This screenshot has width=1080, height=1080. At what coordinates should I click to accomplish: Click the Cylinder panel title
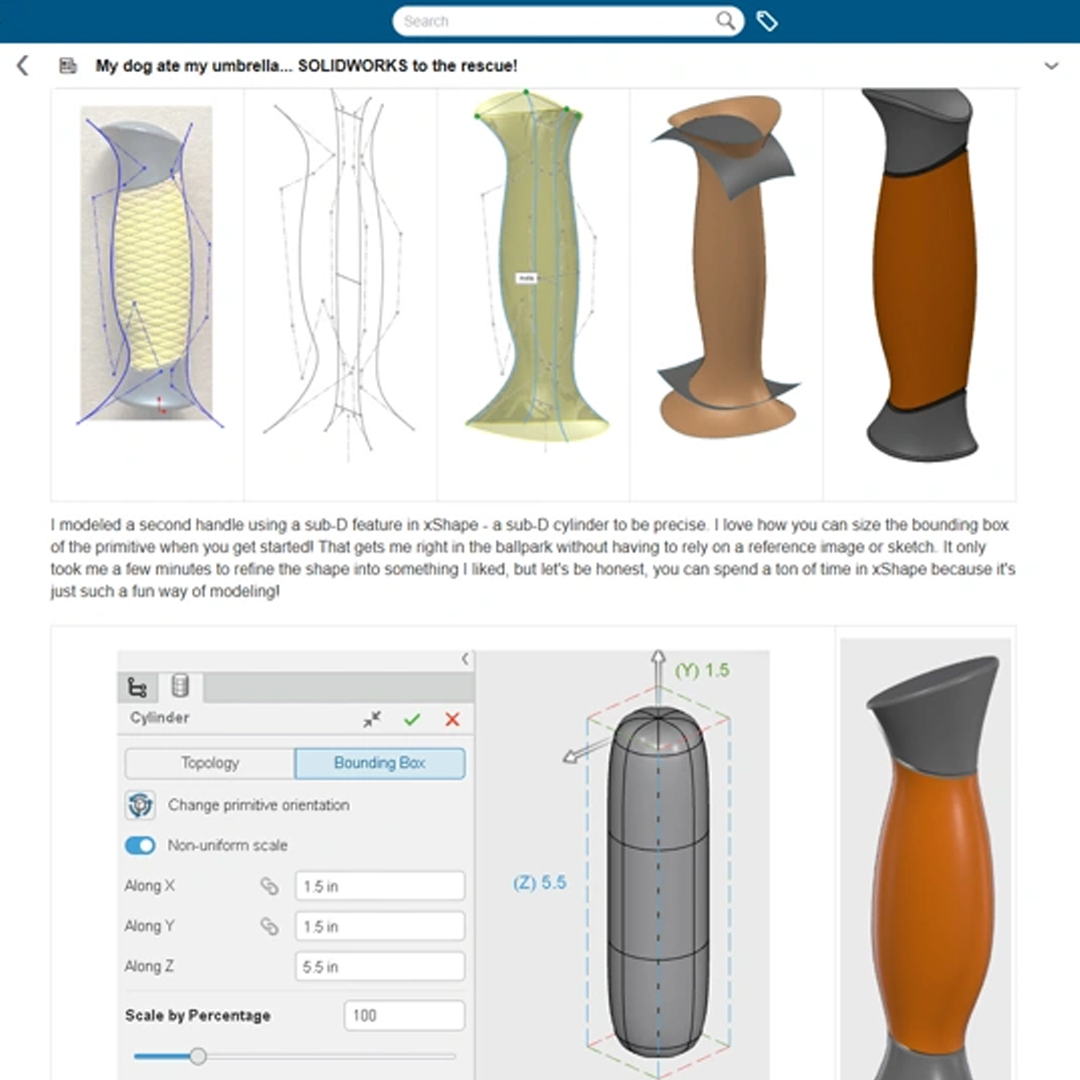(160, 718)
